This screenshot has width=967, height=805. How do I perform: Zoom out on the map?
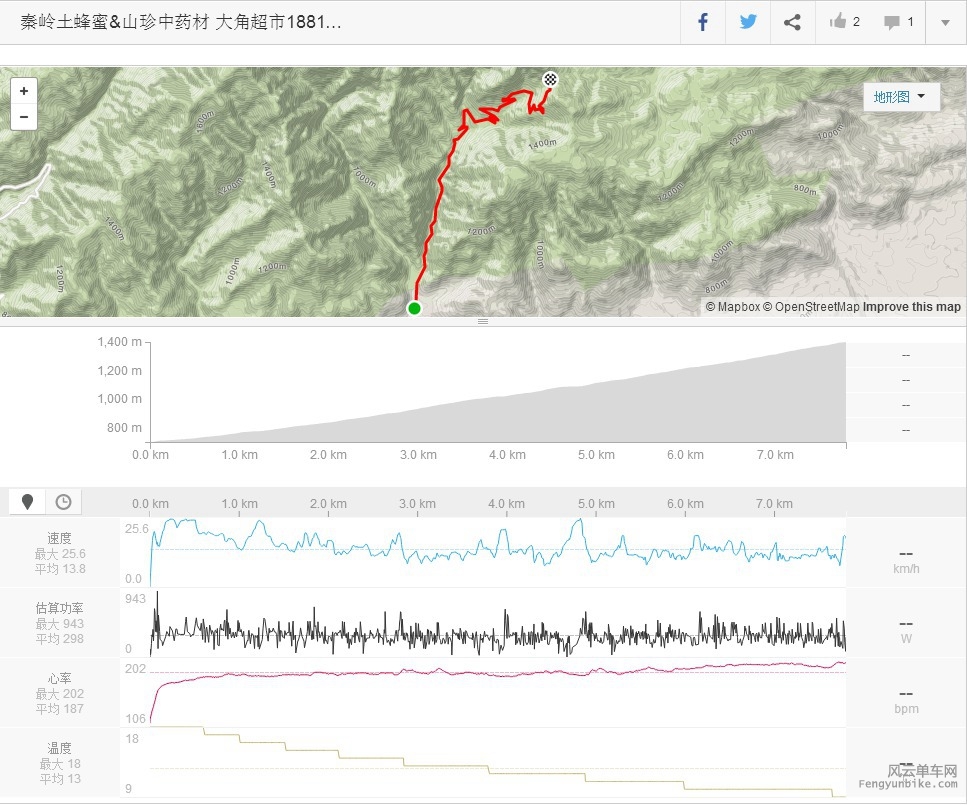(24, 117)
